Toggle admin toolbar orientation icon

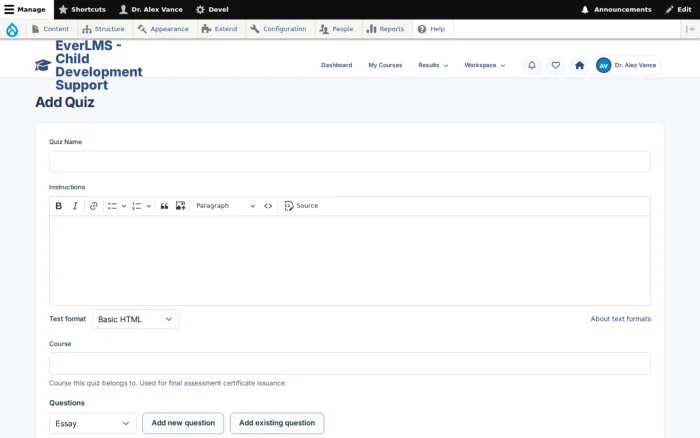click(x=690, y=29)
